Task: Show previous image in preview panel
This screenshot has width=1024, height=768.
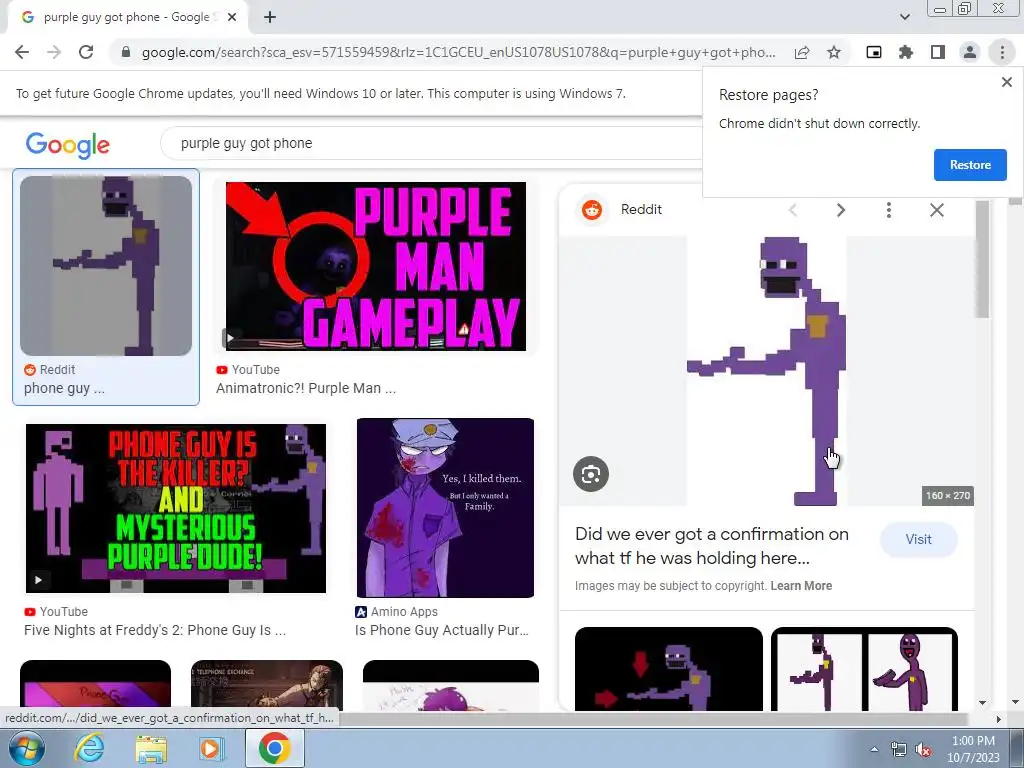Action: click(793, 210)
